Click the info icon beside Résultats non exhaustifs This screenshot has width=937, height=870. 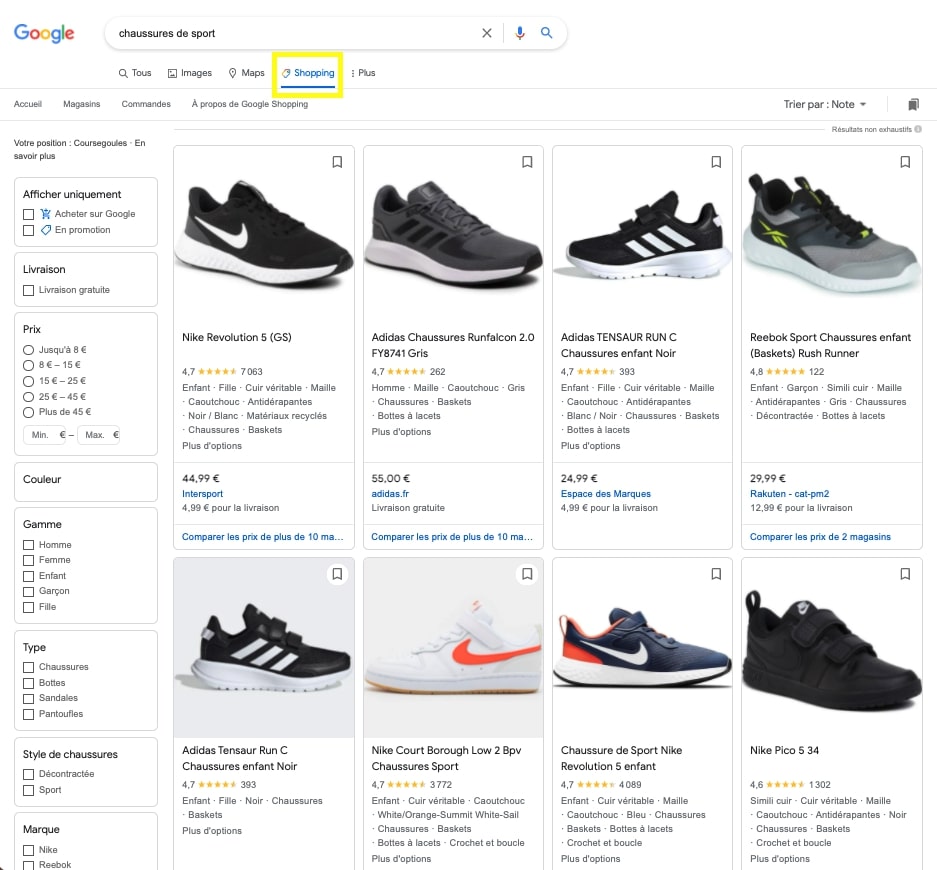[x=918, y=129]
